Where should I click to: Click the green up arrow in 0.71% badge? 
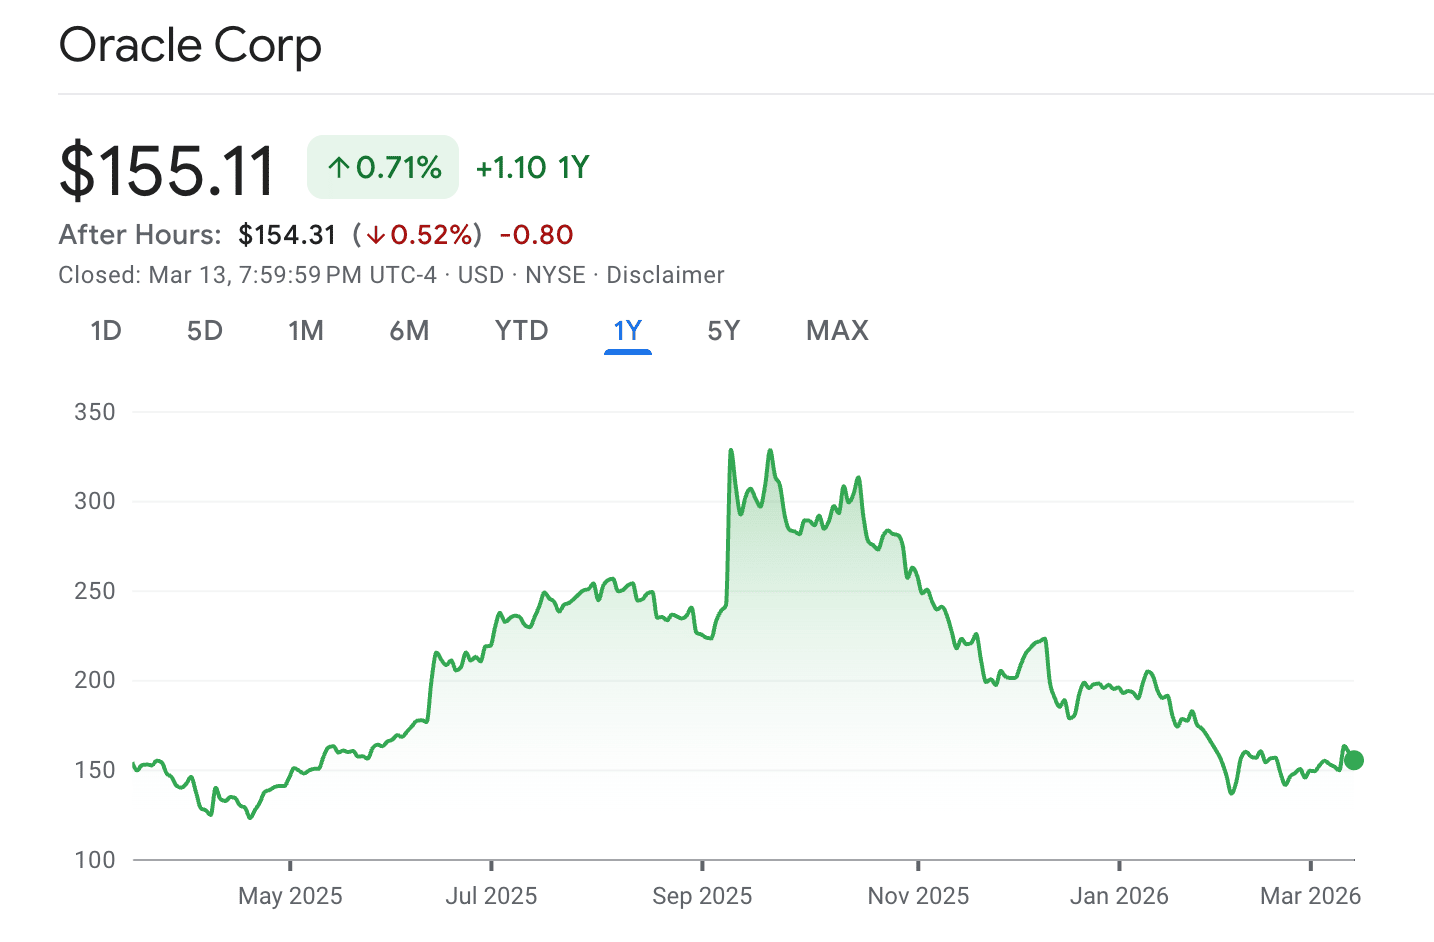coord(339,168)
